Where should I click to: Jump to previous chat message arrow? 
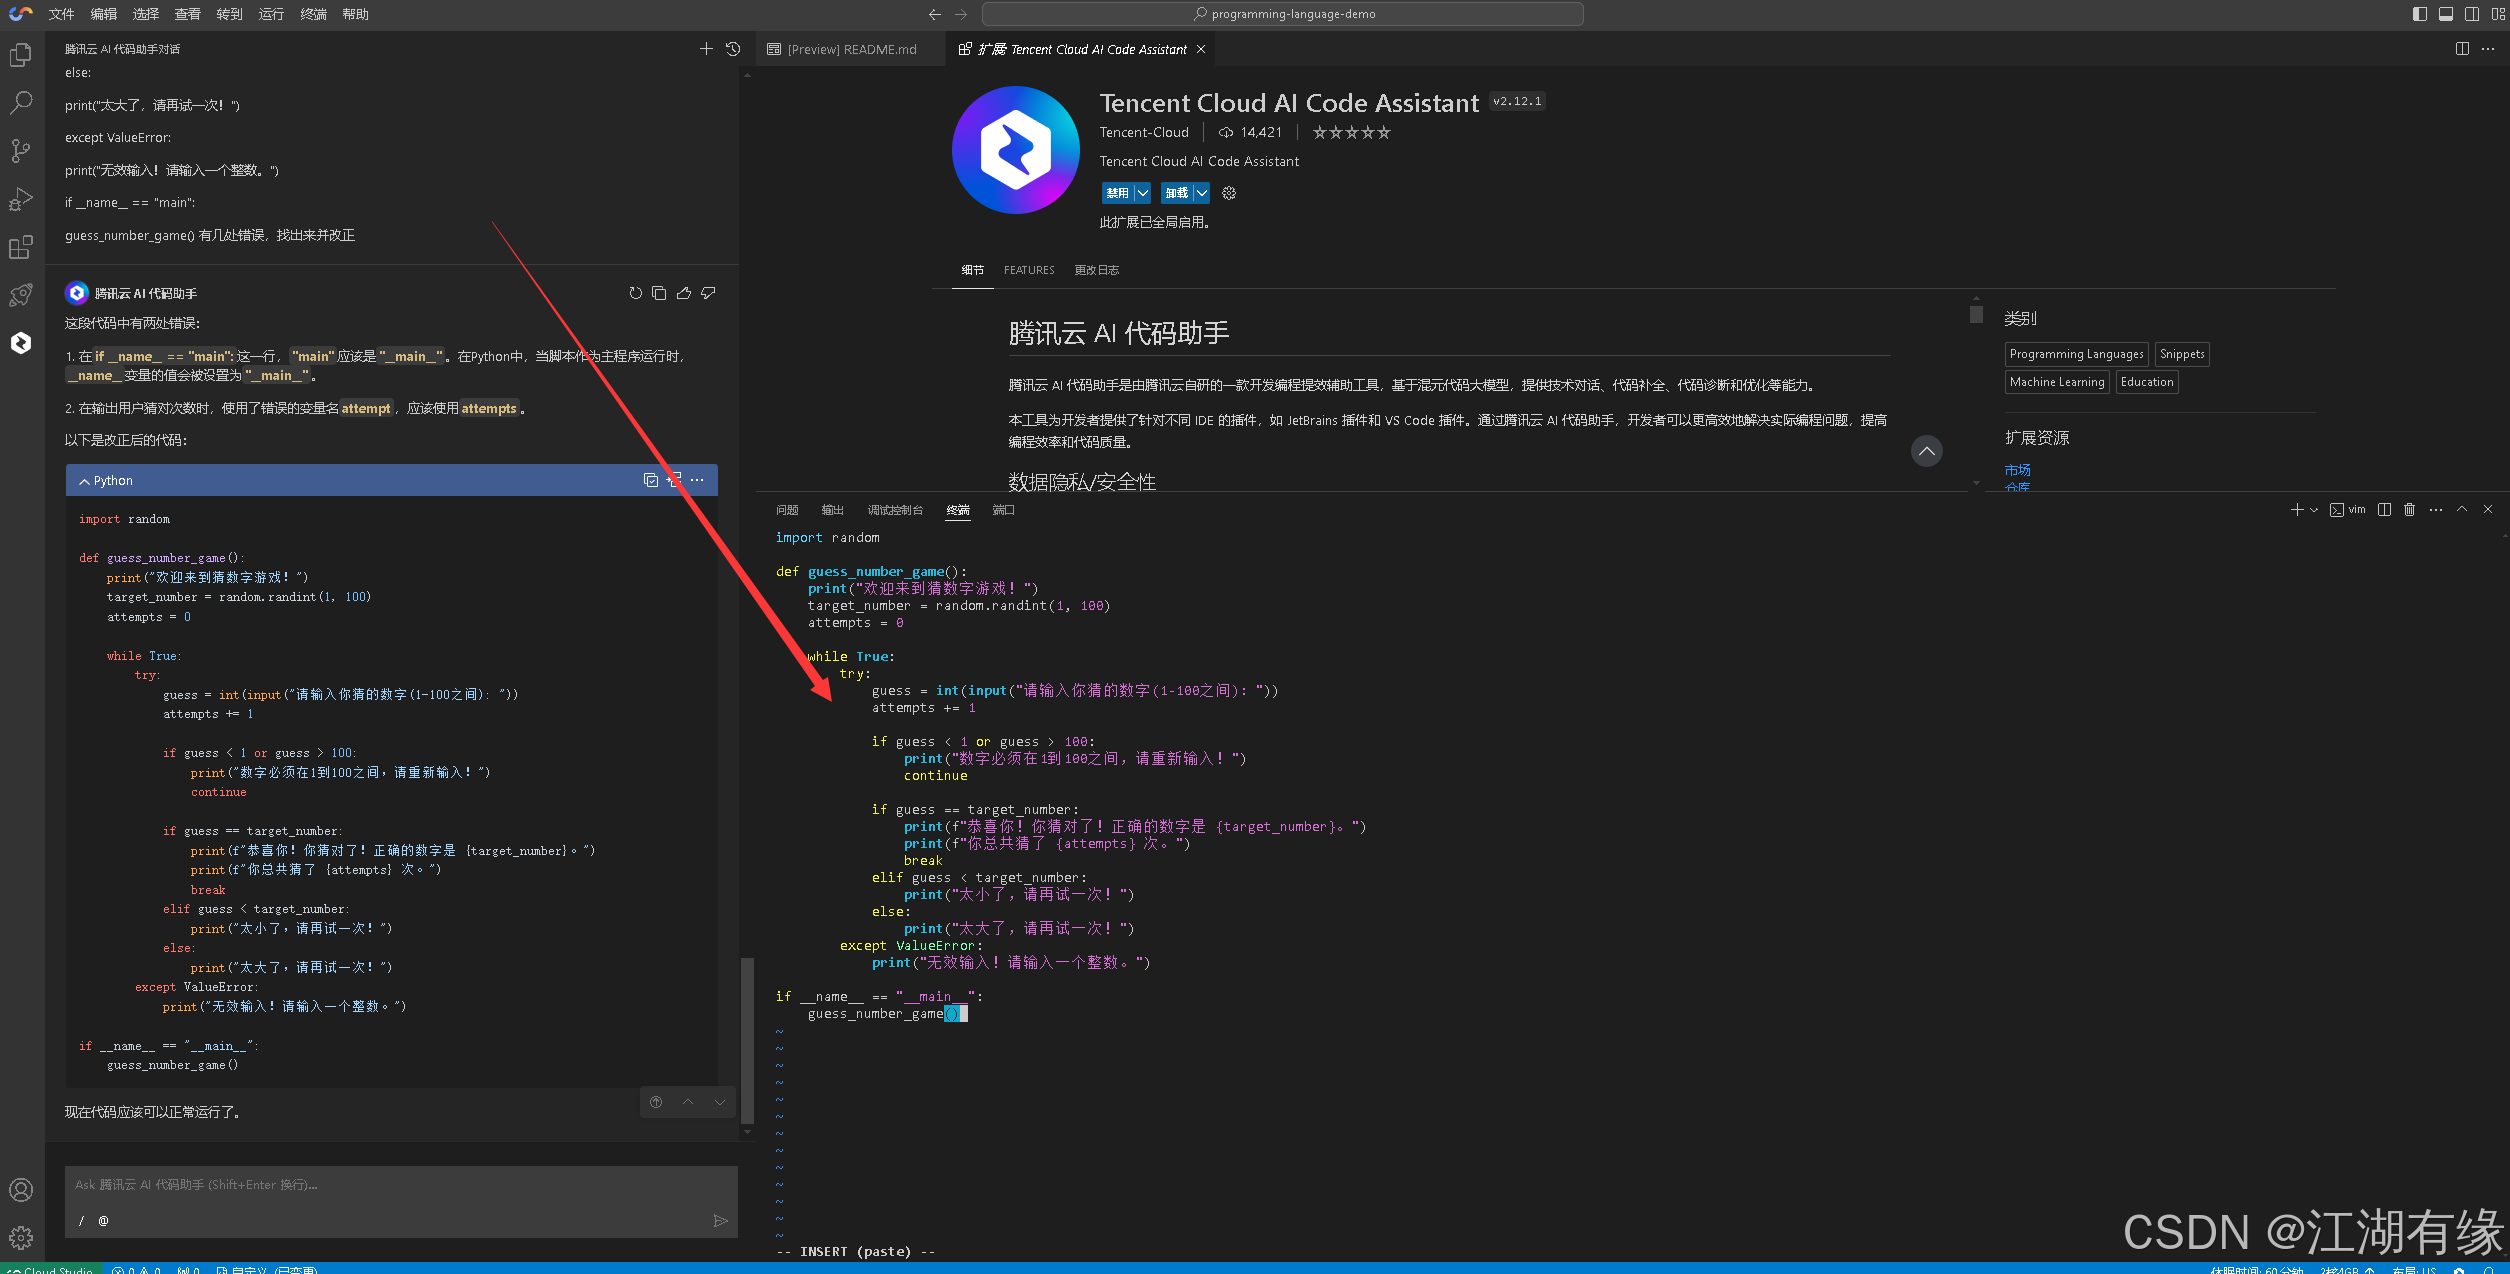[688, 1102]
